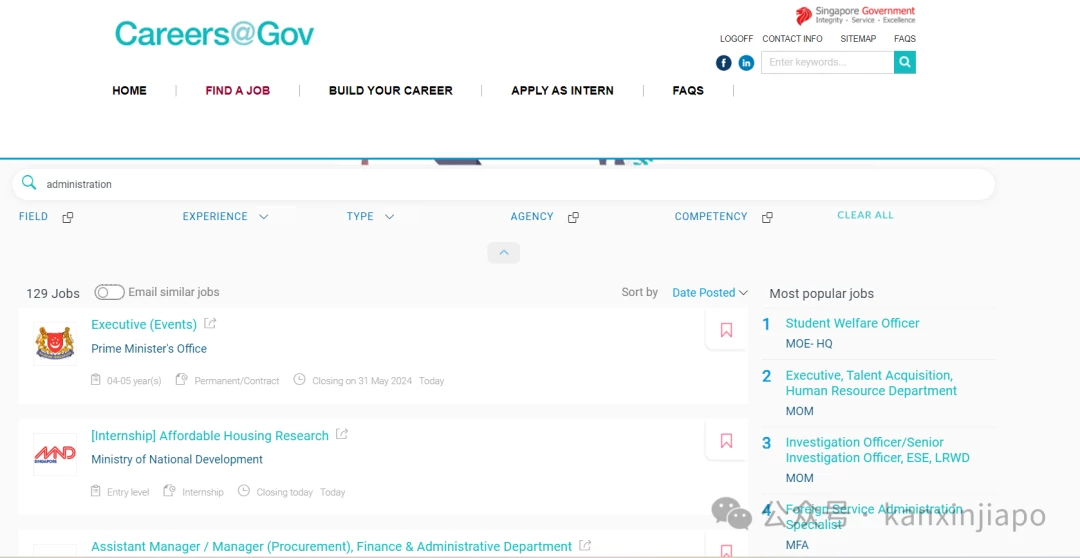This screenshot has width=1080, height=558.
Task: Open the [Internship] Affordable Housing Research title
Action: (210, 435)
